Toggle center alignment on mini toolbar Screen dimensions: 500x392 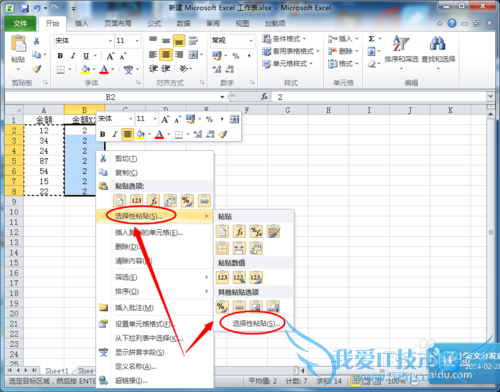127,134
